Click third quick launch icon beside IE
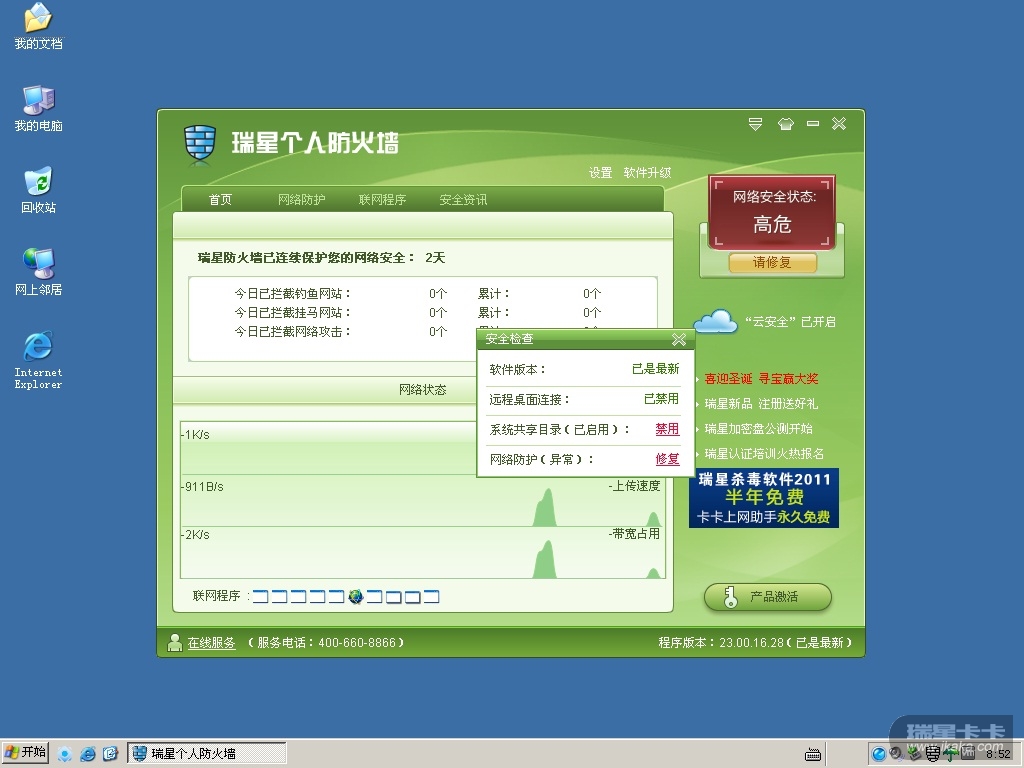This screenshot has width=1024, height=768. pos(110,754)
